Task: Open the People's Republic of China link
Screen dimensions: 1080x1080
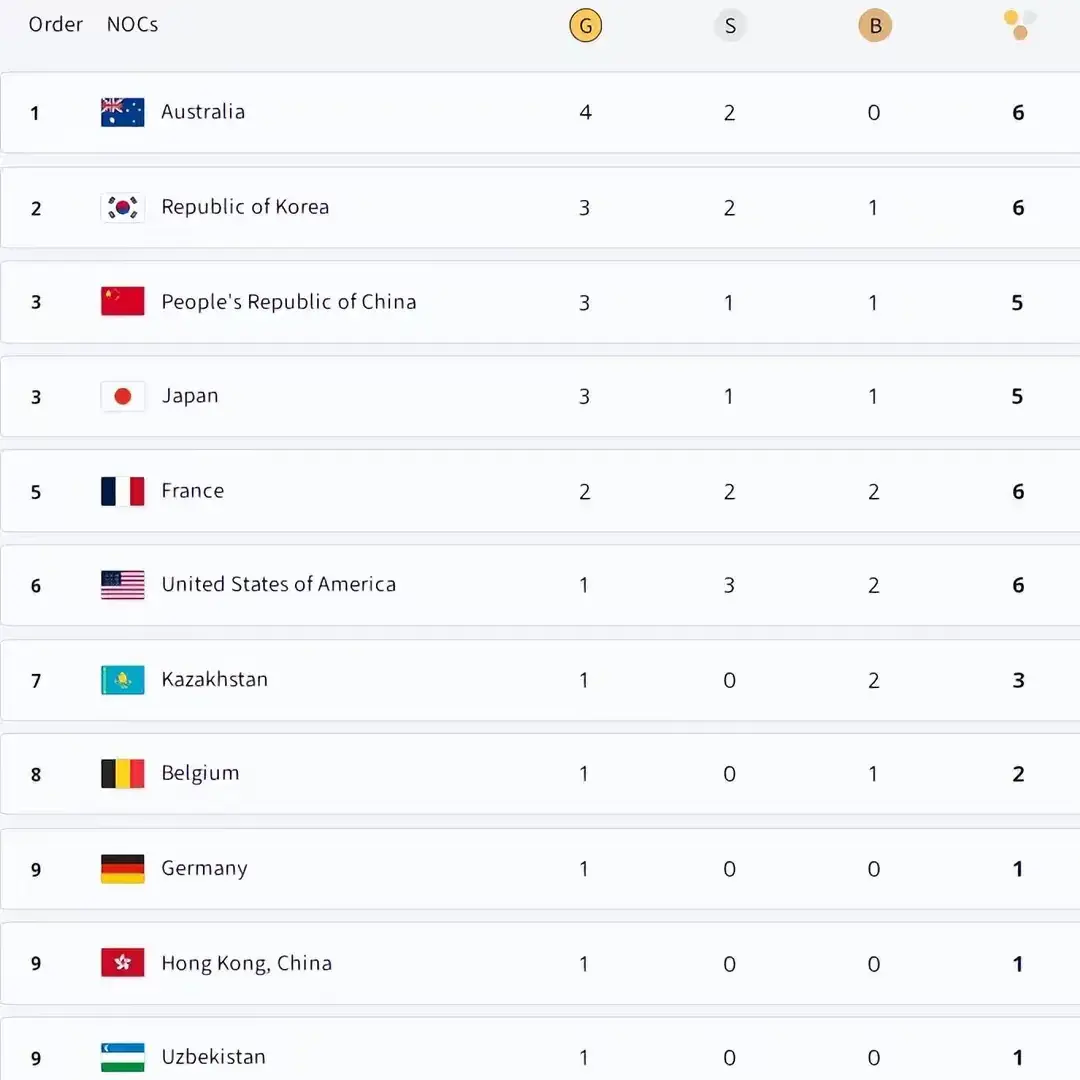Action: pyautogui.click(x=288, y=302)
